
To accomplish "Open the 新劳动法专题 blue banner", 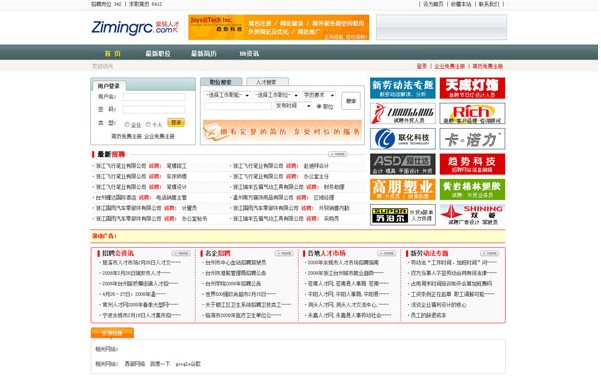I will [x=402, y=88].
